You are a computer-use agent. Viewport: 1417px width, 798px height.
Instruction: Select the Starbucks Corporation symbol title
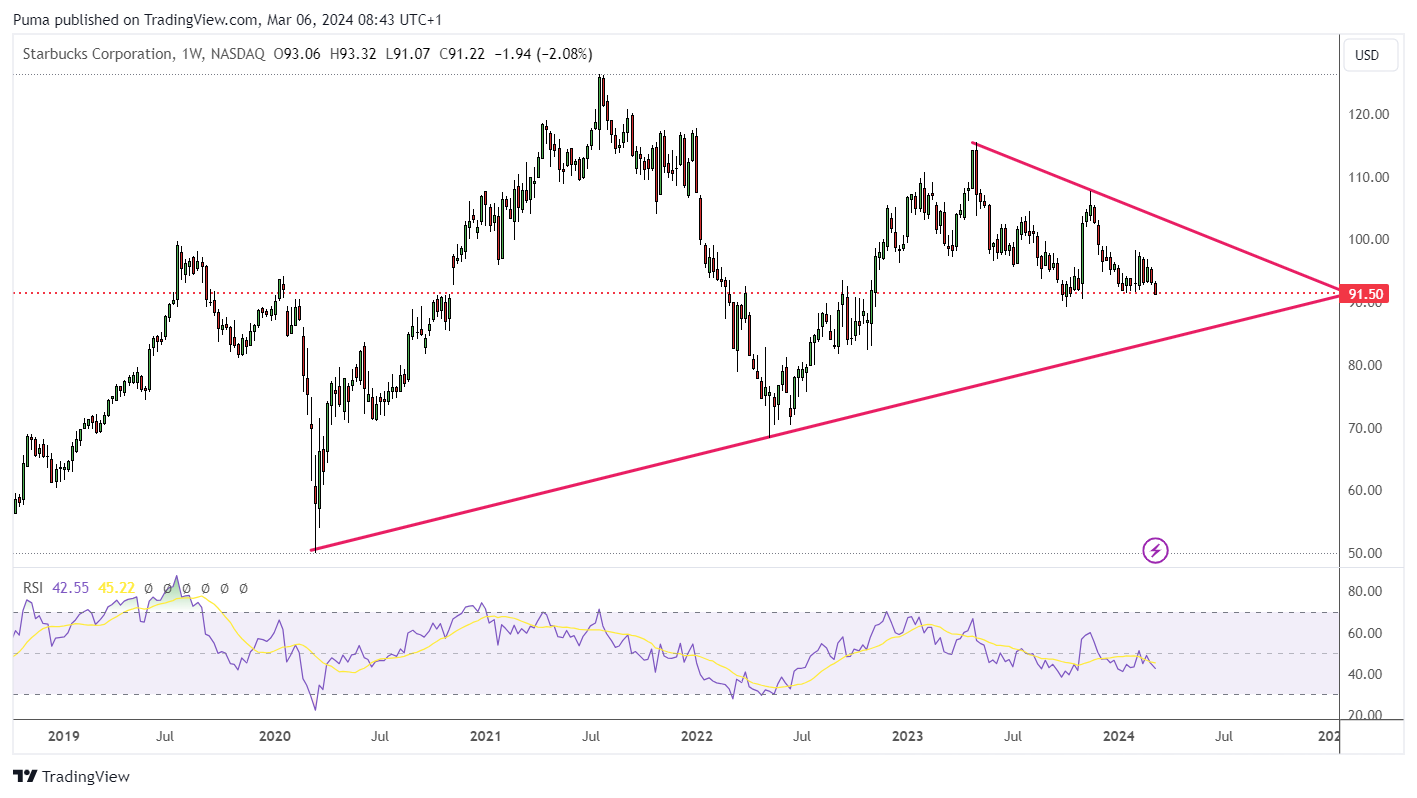(x=97, y=54)
